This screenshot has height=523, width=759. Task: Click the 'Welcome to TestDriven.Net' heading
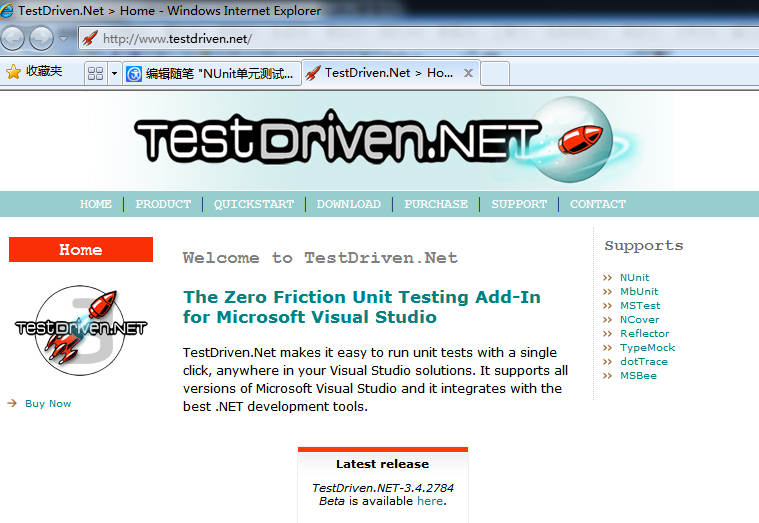pyautogui.click(x=320, y=258)
